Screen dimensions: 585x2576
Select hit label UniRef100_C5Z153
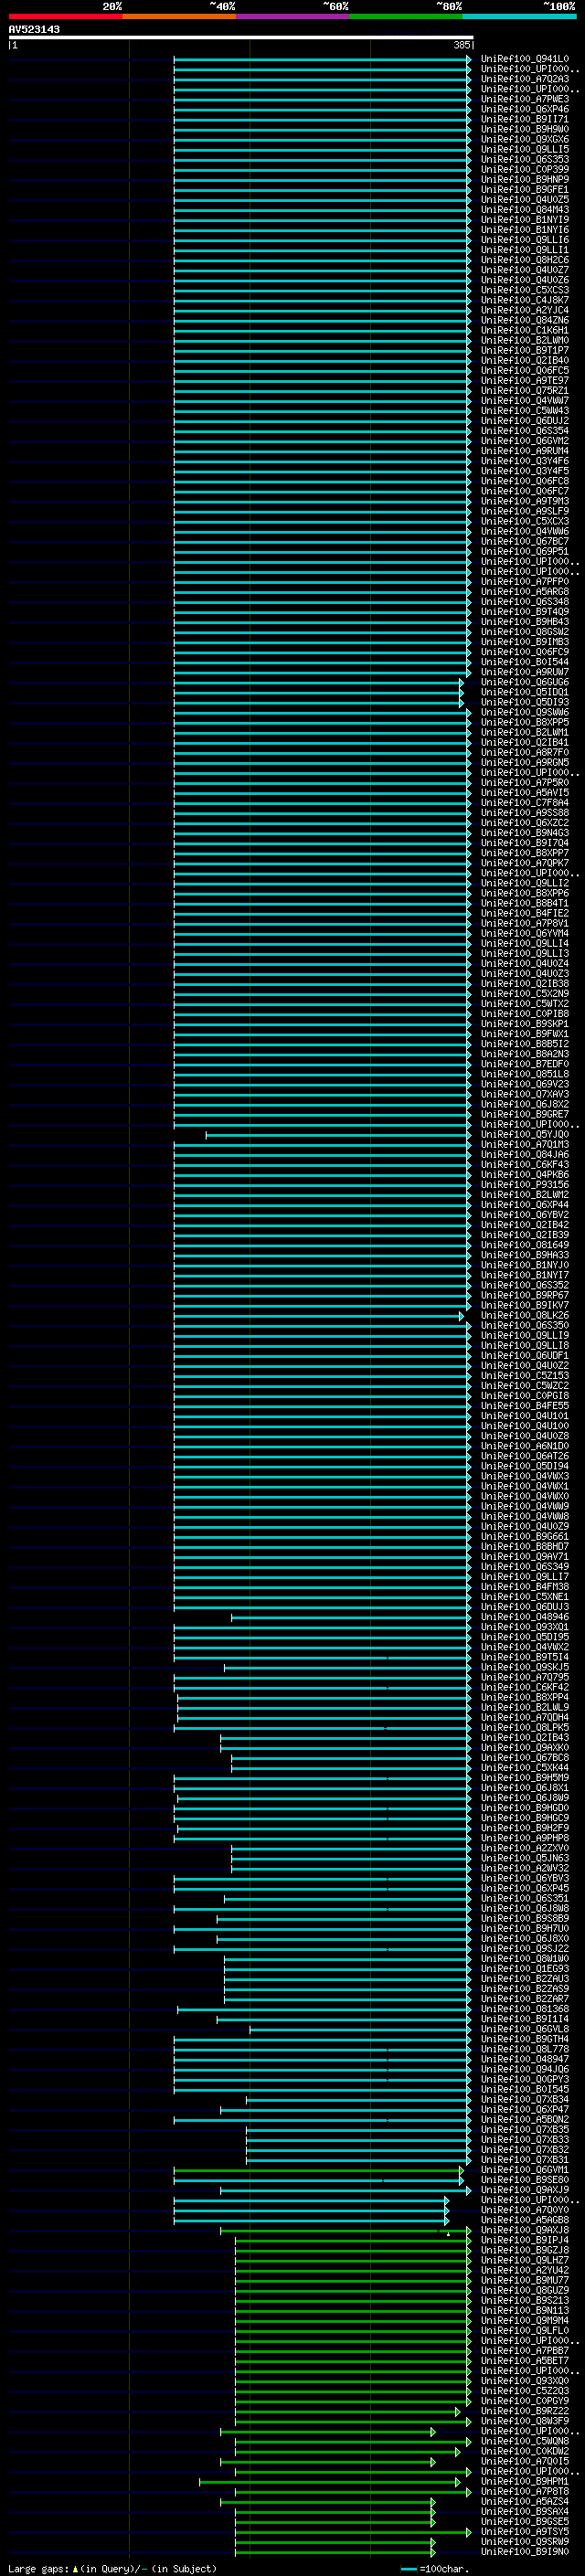pos(524,1375)
